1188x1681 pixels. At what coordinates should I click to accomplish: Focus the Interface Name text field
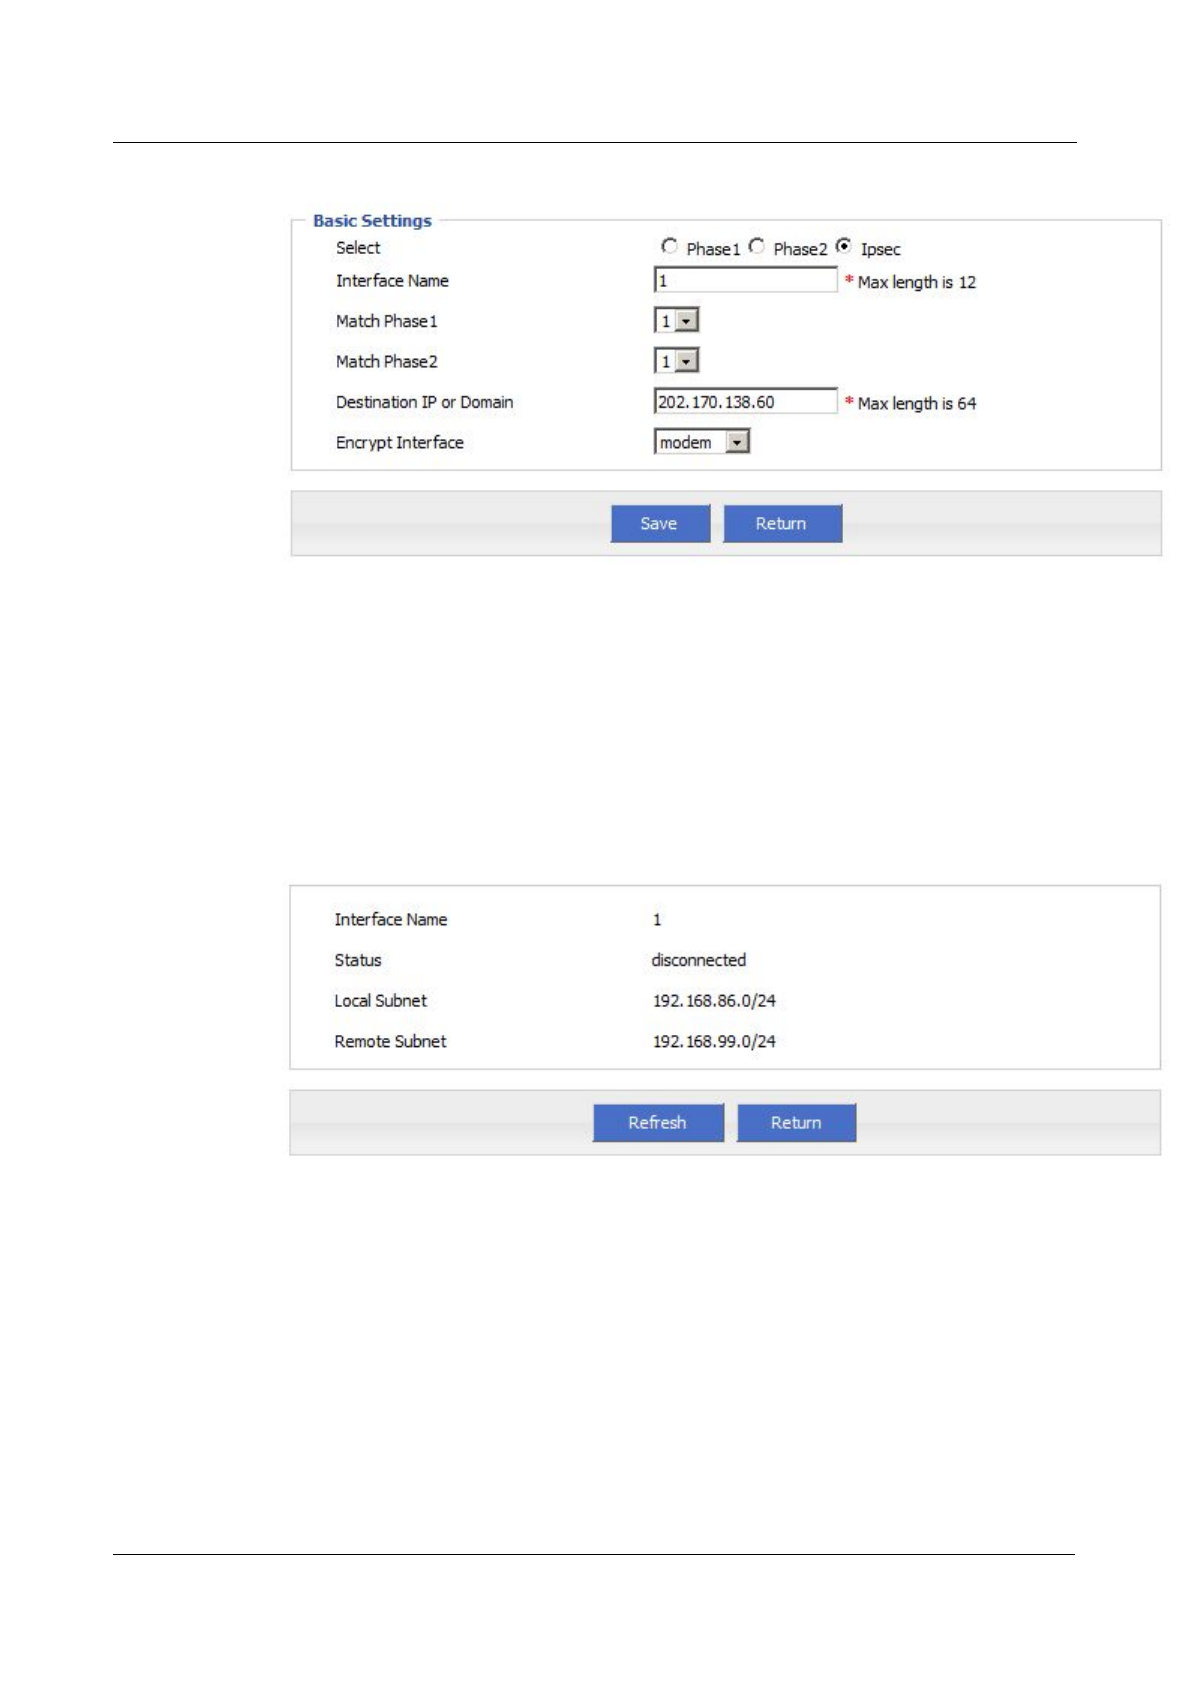point(746,280)
